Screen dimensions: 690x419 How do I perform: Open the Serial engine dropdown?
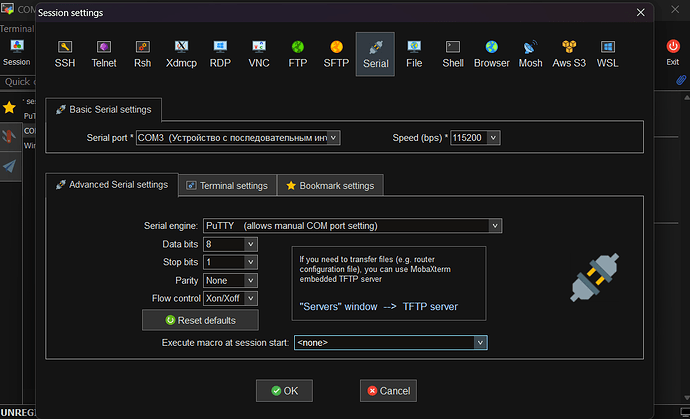tap(352, 226)
